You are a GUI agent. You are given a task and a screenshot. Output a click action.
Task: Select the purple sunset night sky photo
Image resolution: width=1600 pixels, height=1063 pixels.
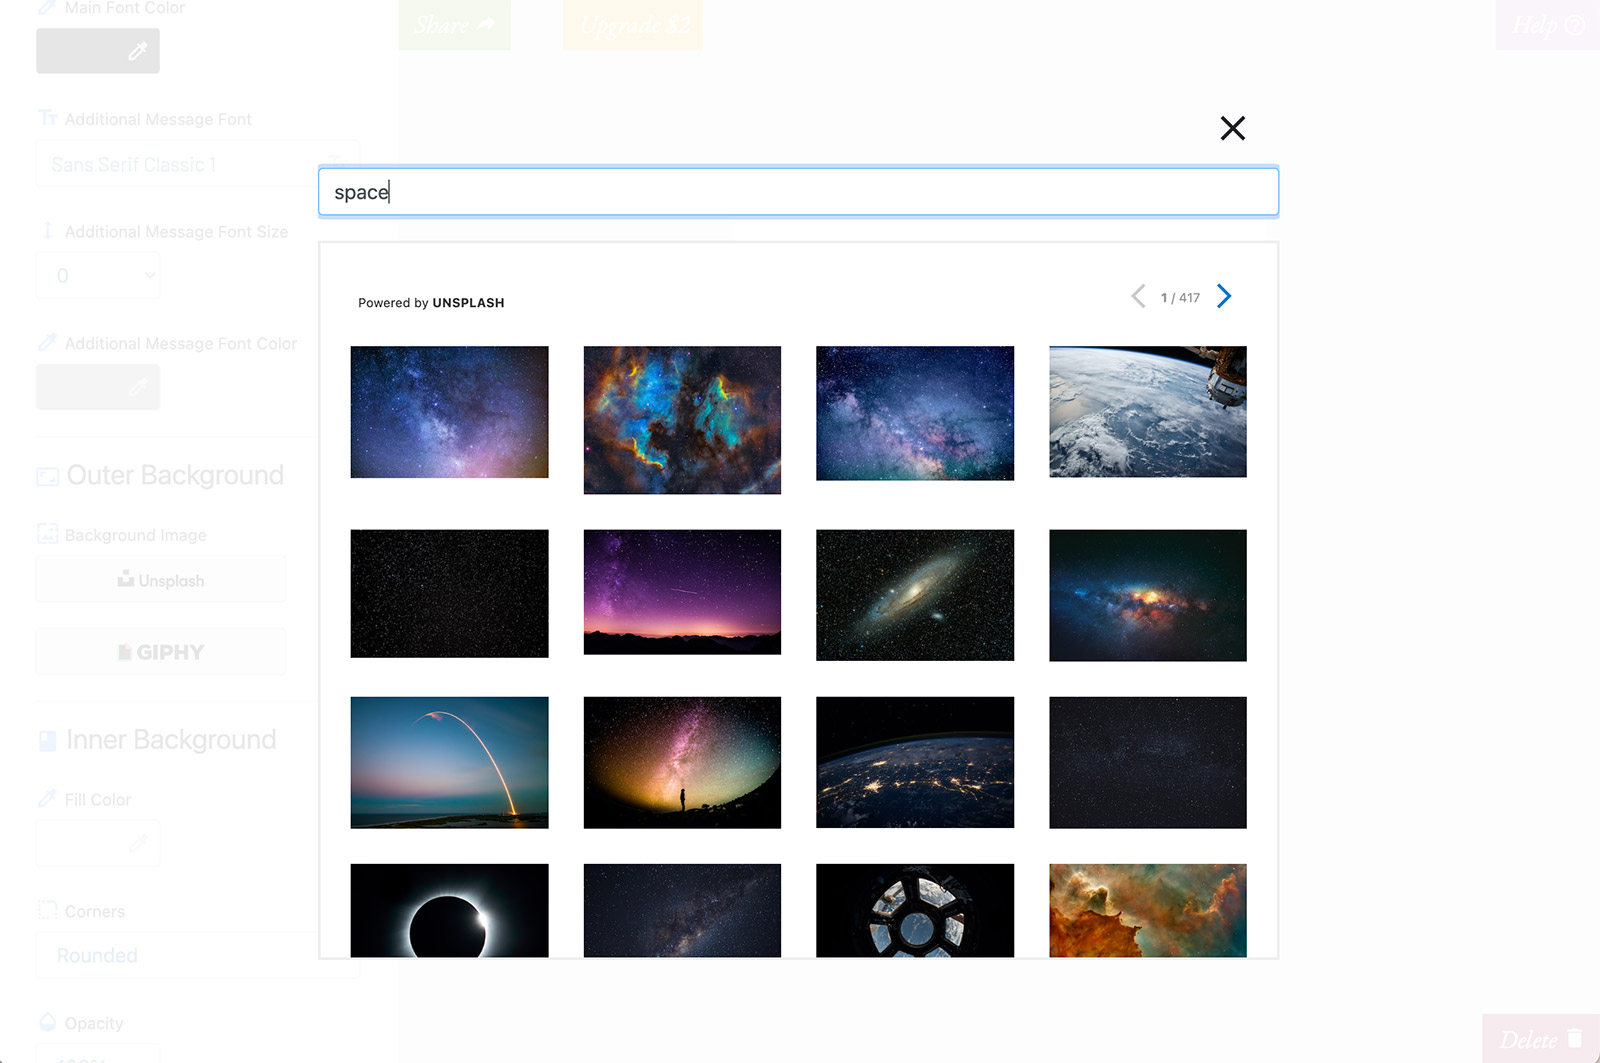click(x=682, y=592)
